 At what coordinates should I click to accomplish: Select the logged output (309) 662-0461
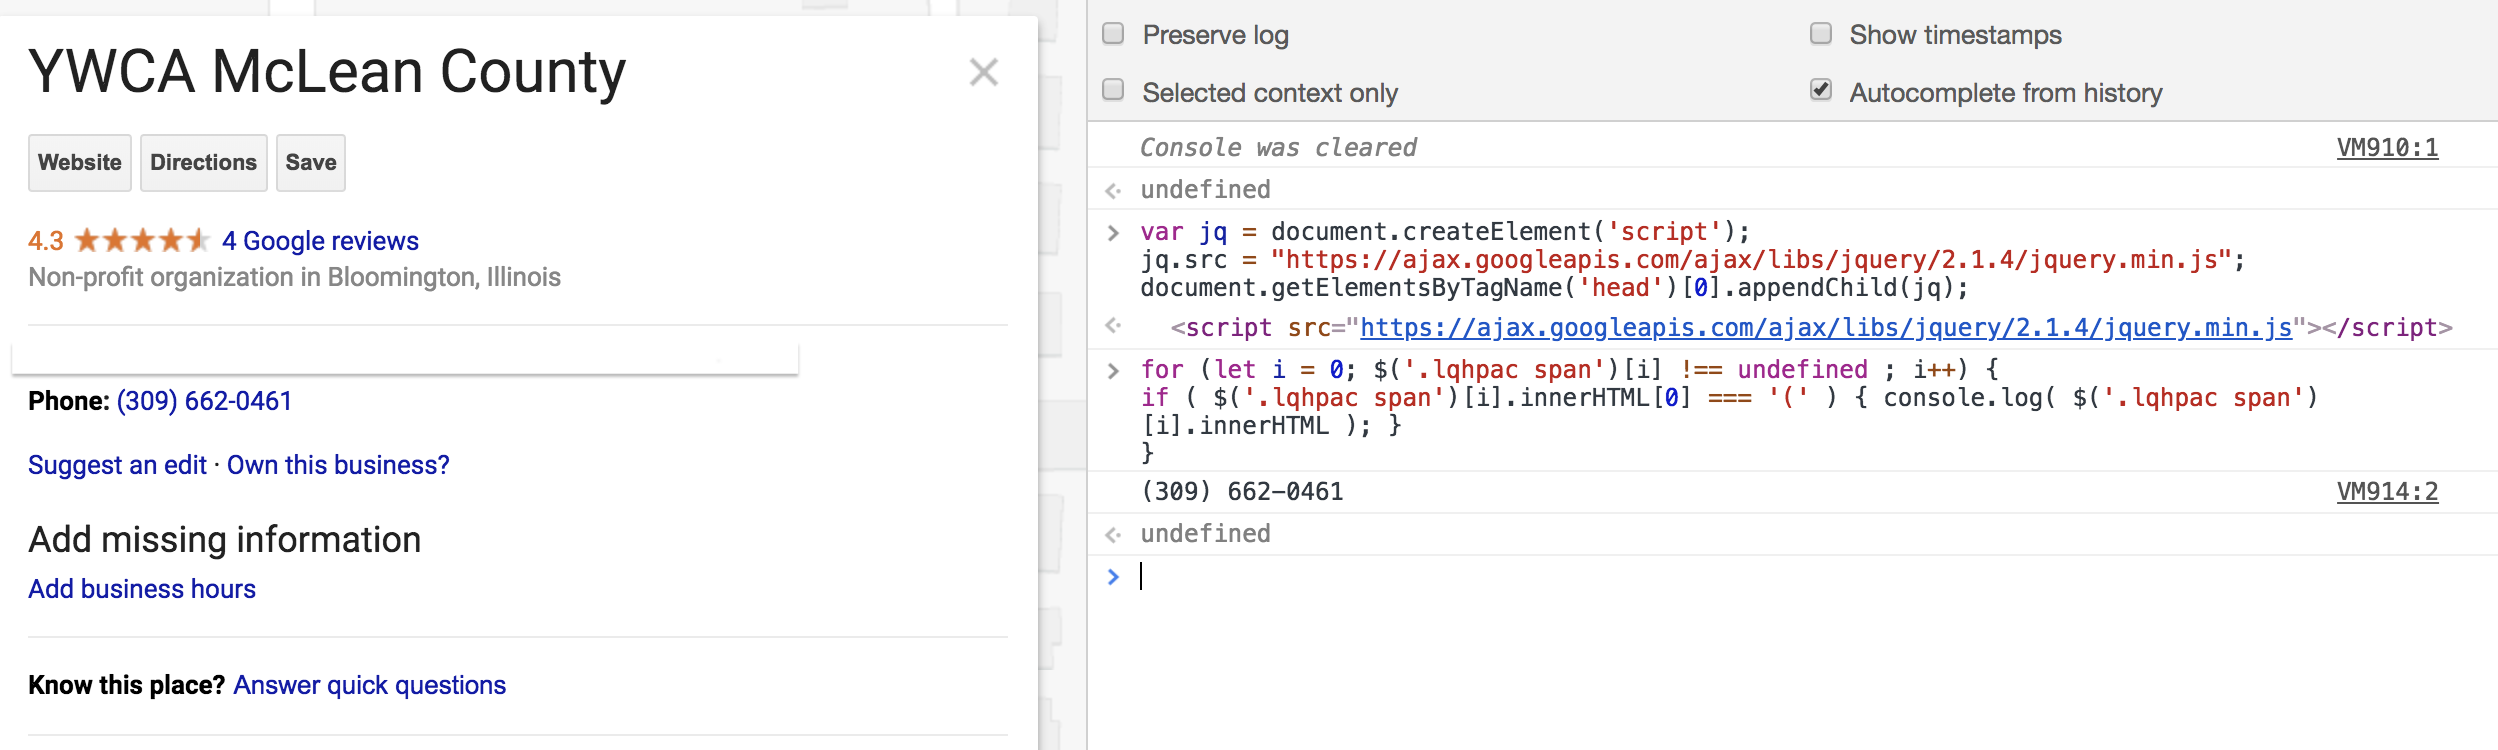(x=1242, y=492)
